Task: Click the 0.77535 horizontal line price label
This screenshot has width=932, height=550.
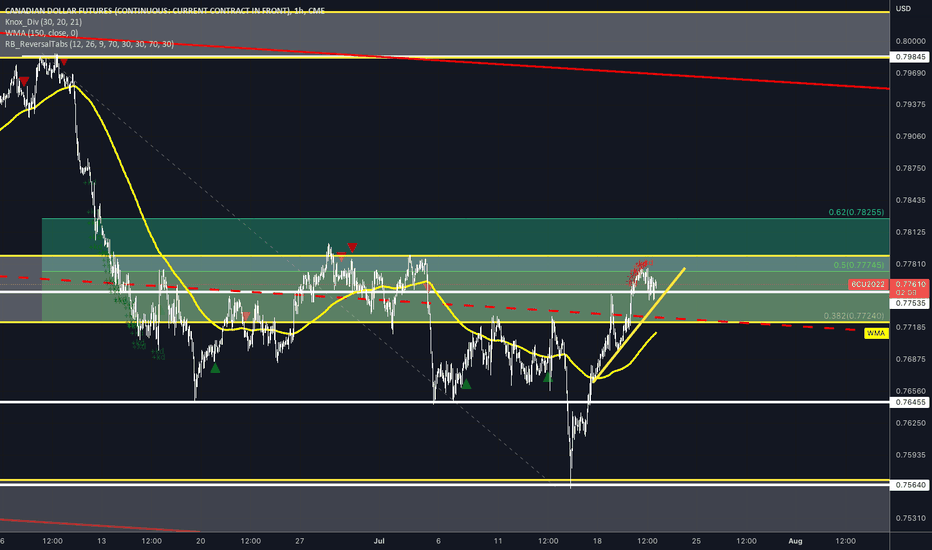Action: pyautogui.click(x=910, y=303)
